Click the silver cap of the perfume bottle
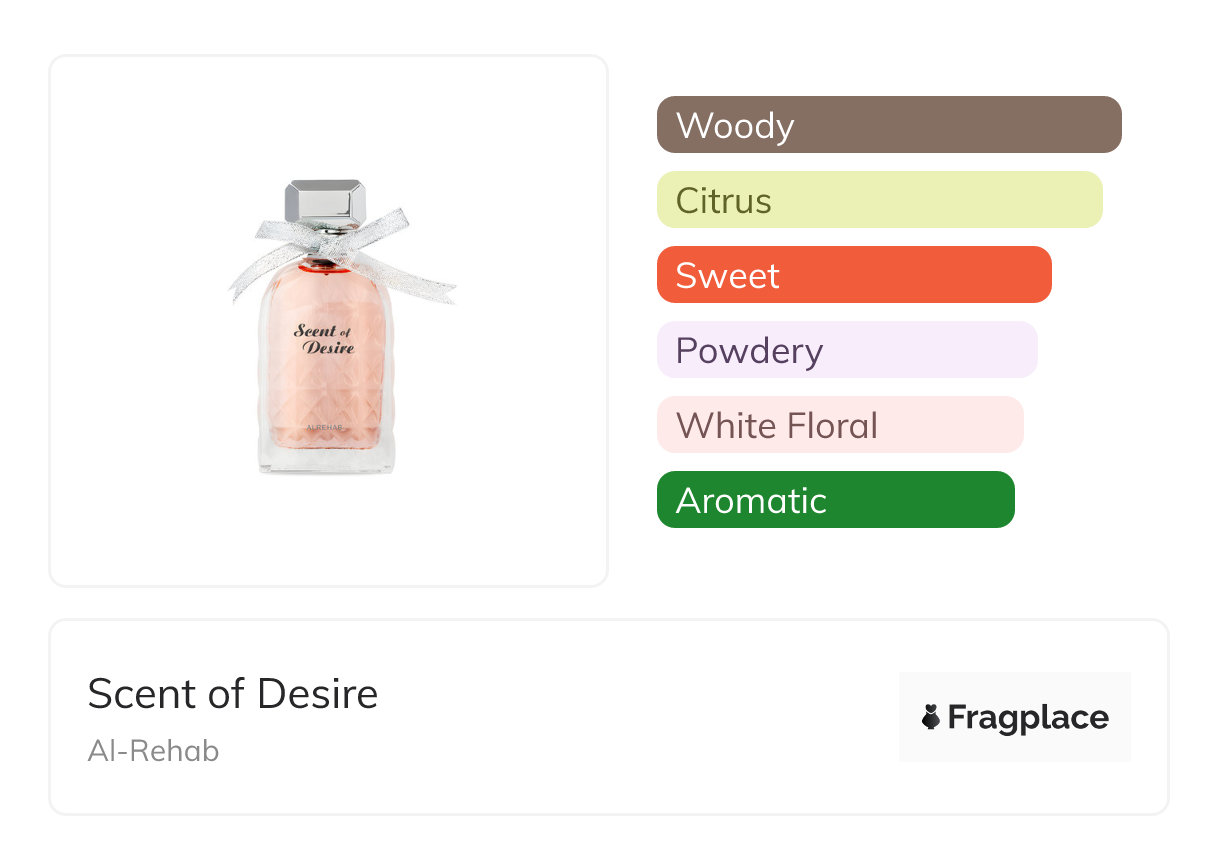This screenshot has width=1218, height=864. [x=324, y=201]
